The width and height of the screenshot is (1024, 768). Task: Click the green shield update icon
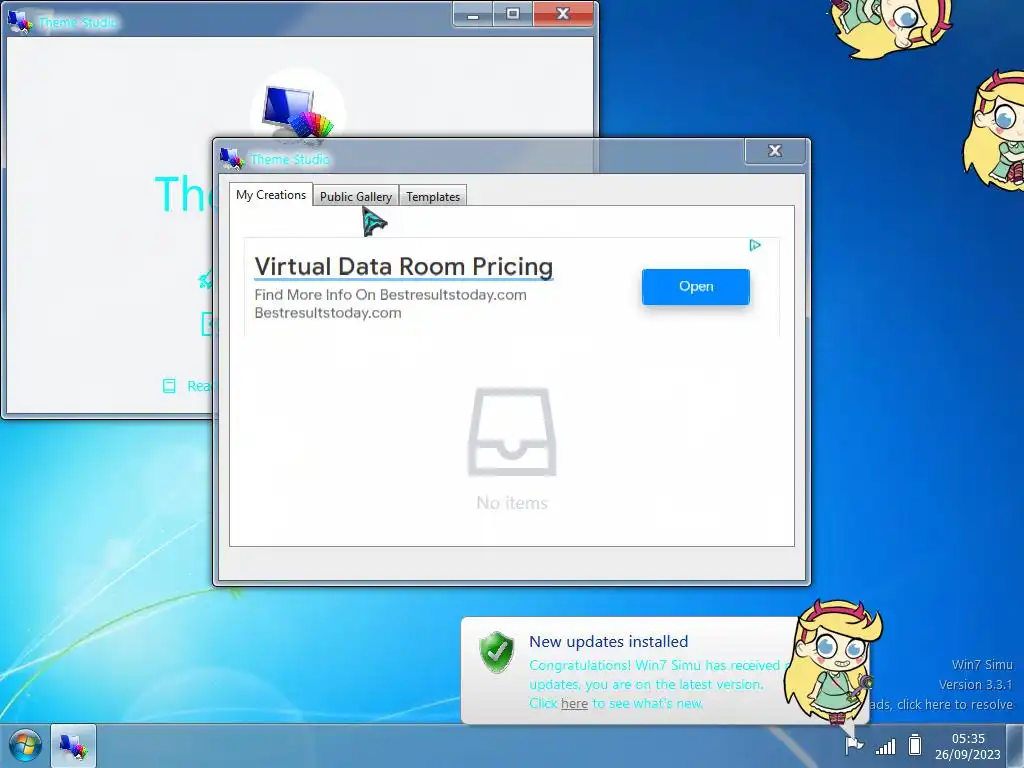[497, 652]
